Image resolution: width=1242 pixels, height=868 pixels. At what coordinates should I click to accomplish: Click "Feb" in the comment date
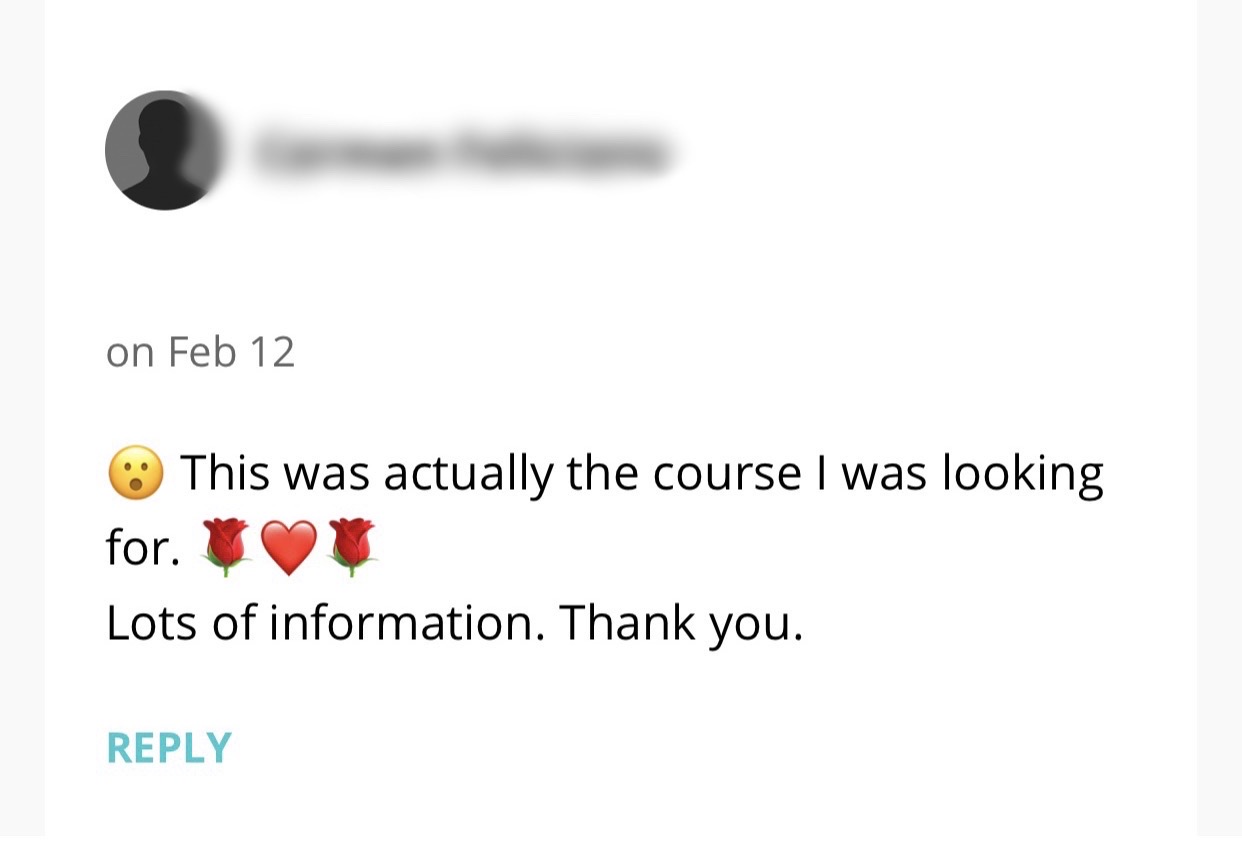202,352
